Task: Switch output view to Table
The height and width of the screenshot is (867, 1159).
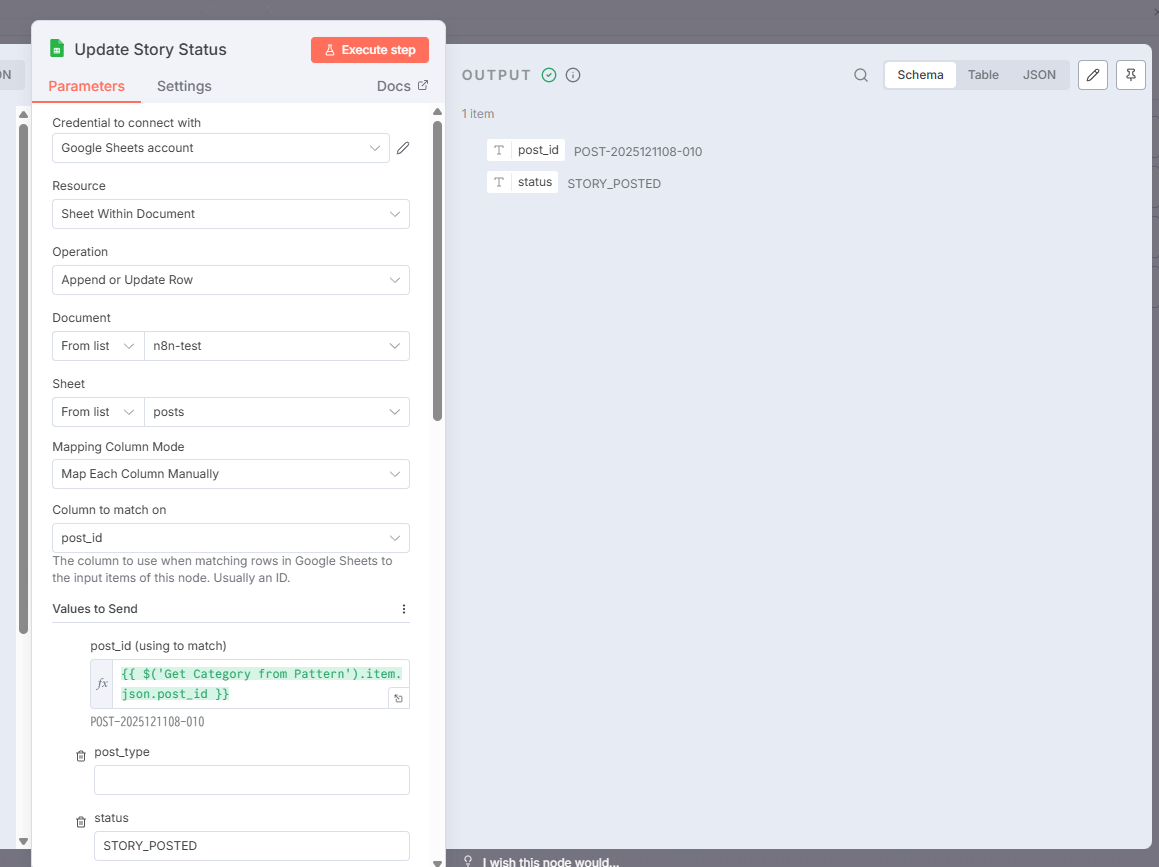Action: [983, 75]
